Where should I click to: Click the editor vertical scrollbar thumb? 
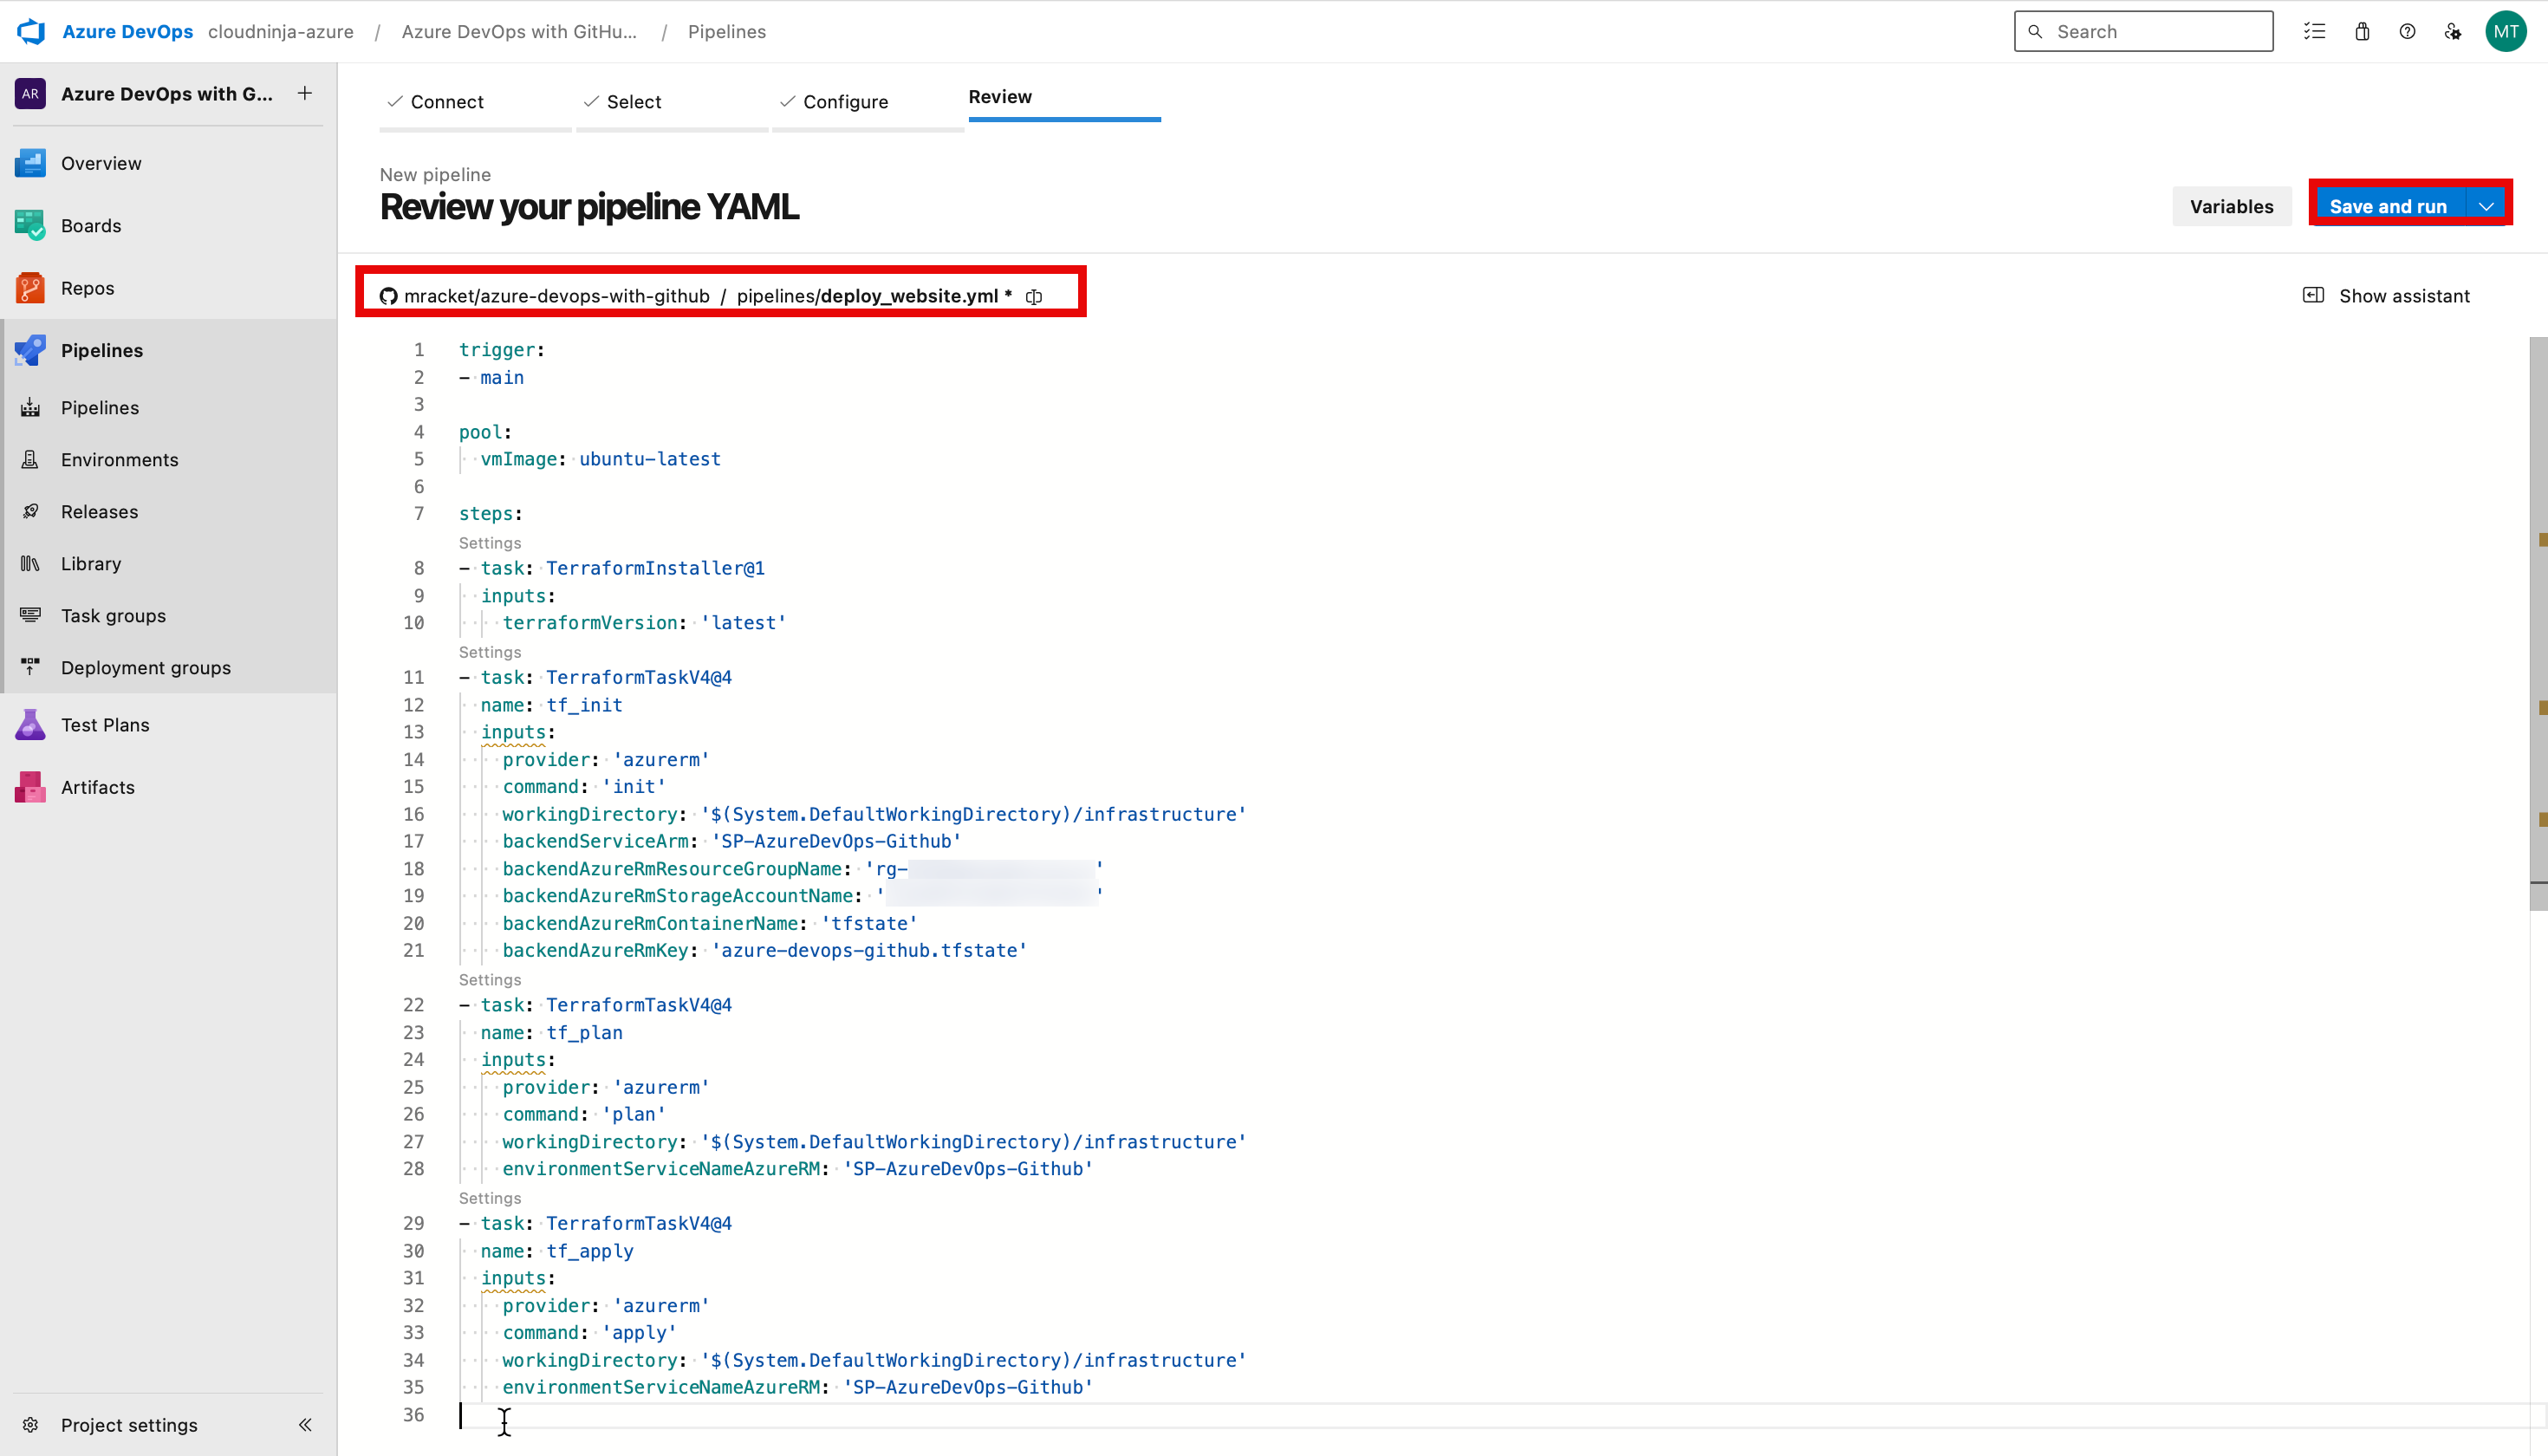pyautogui.click(x=2538, y=623)
